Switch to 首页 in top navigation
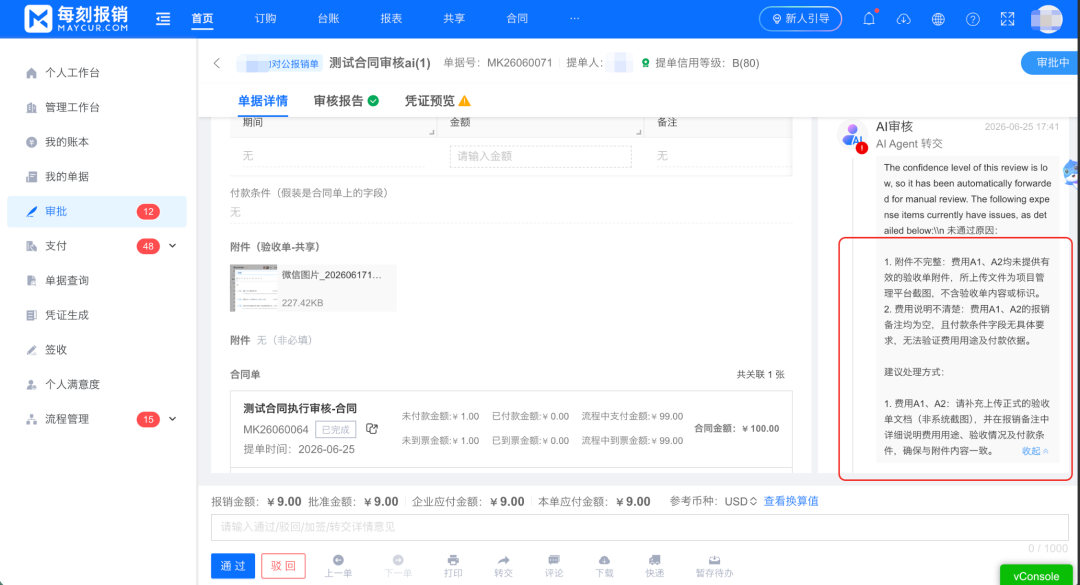Image resolution: width=1080 pixels, height=585 pixels. 202,19
